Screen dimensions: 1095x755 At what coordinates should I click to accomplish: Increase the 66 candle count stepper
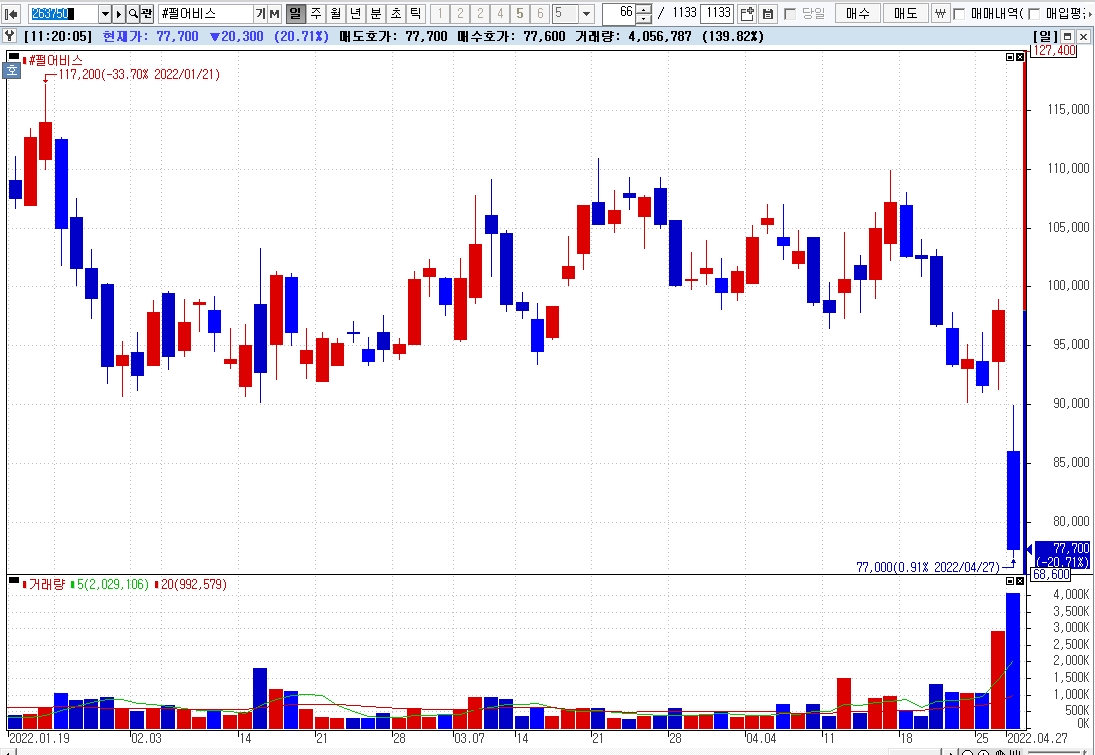(645, 9)
